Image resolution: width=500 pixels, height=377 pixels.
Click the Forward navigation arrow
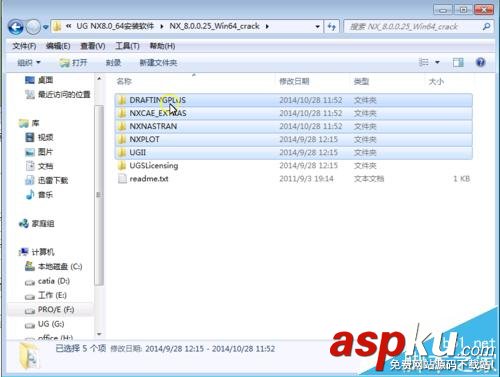(33, 27)
